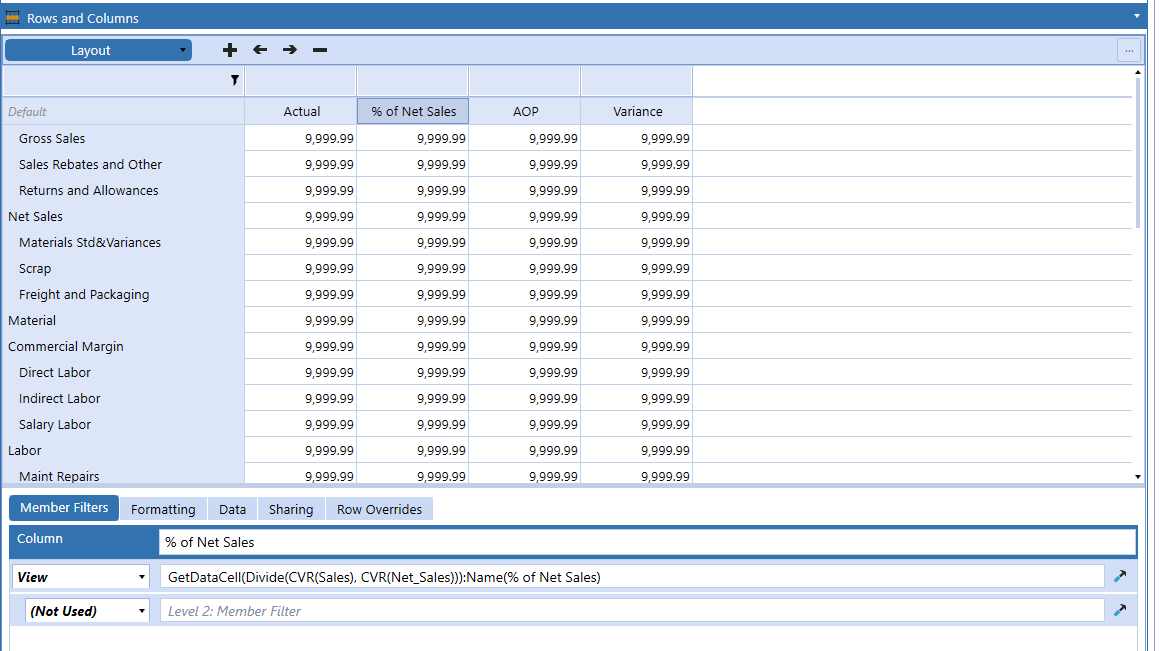1159x651 pixels.
Task: Click the Member Filters tab
Action: click(x=63, y=507)
